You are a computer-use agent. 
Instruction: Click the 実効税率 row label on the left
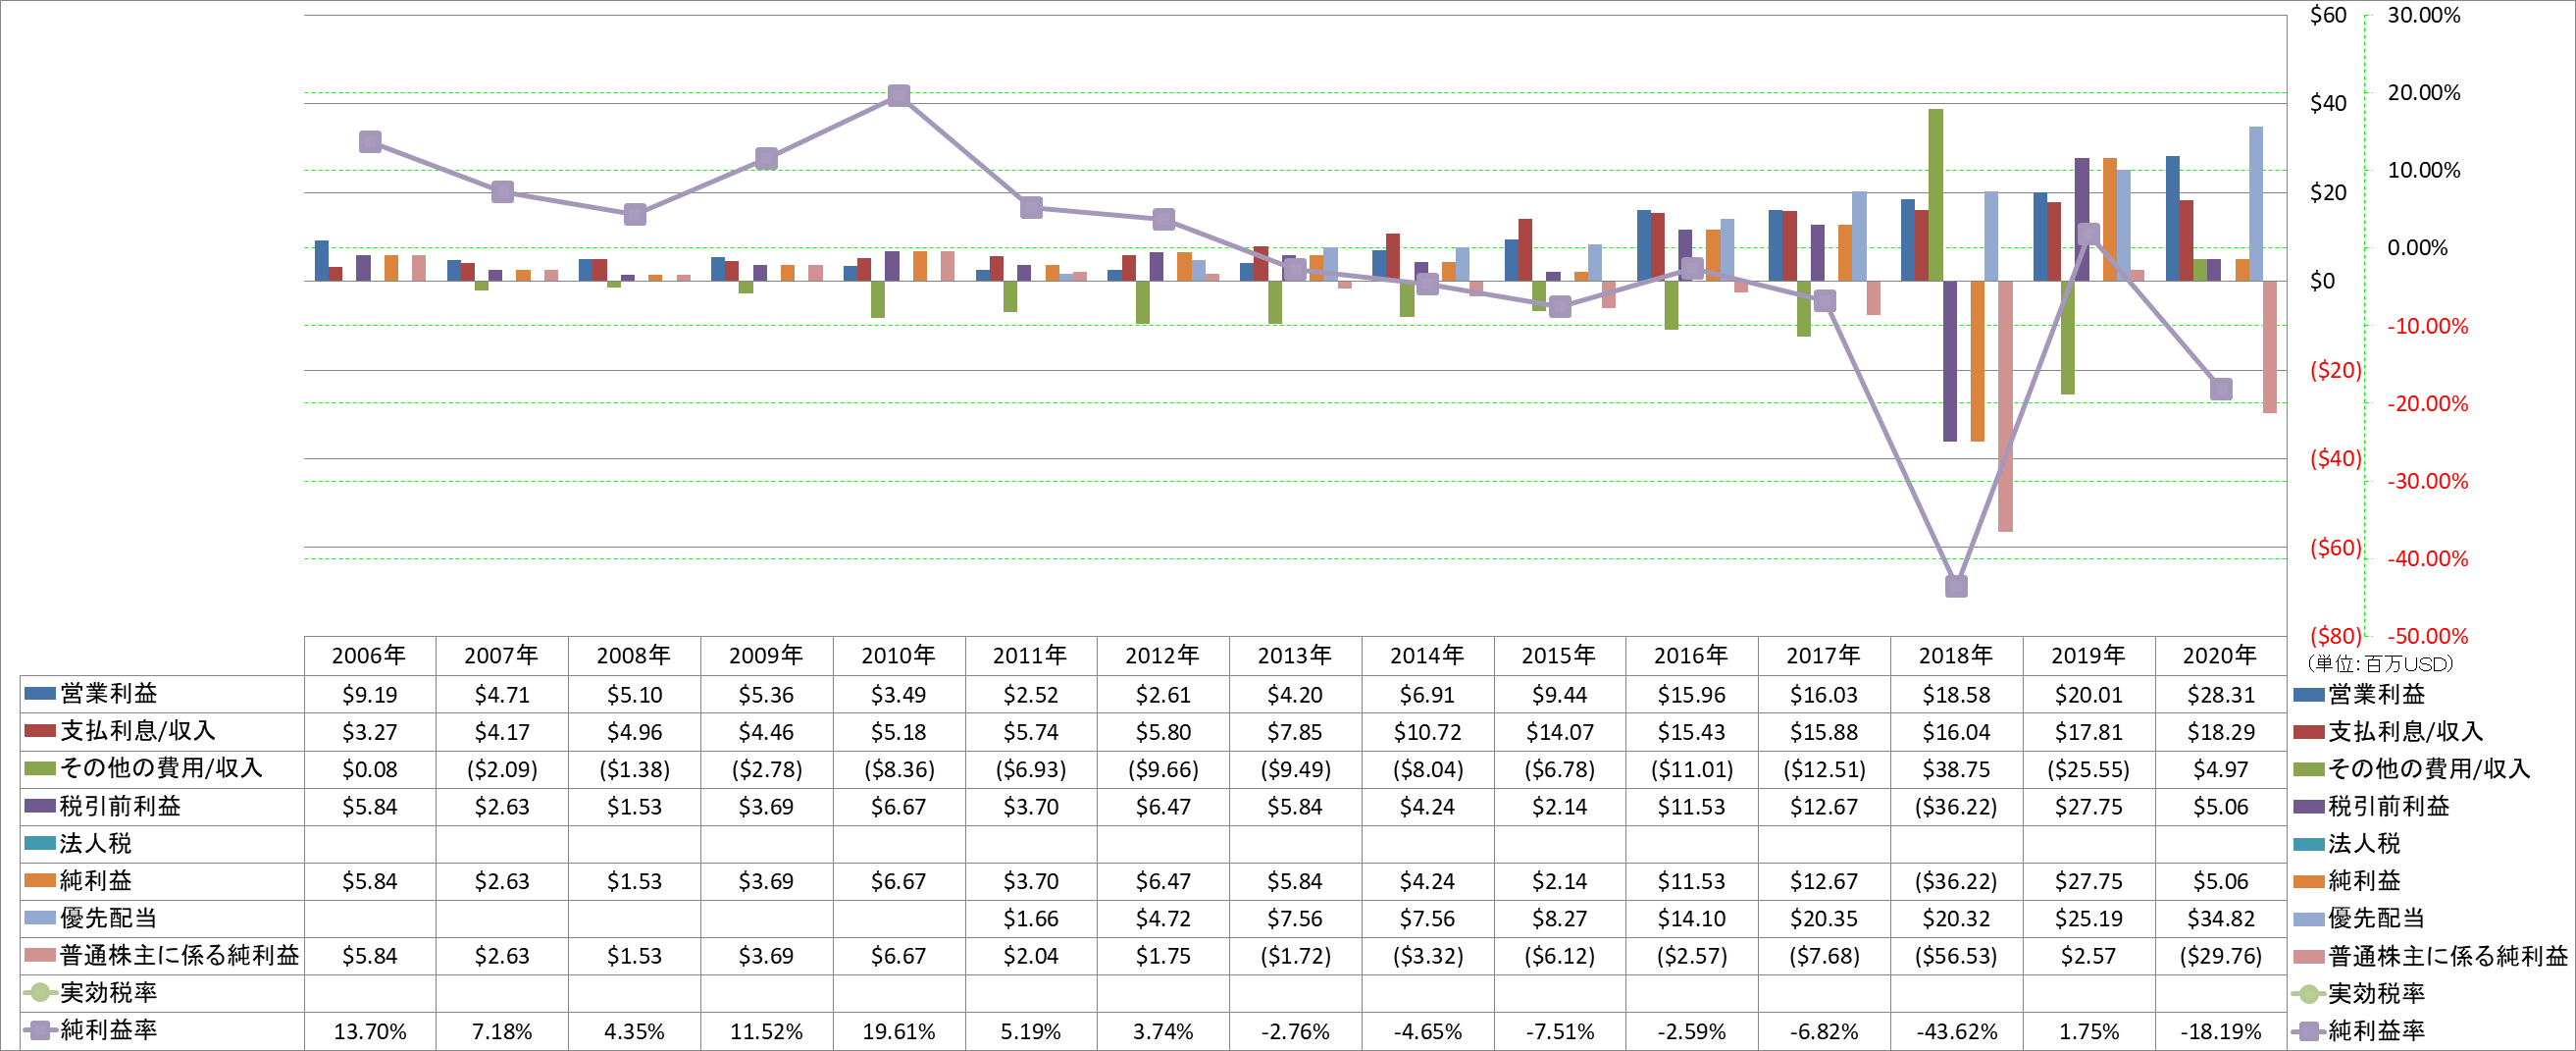click(108, 992)
